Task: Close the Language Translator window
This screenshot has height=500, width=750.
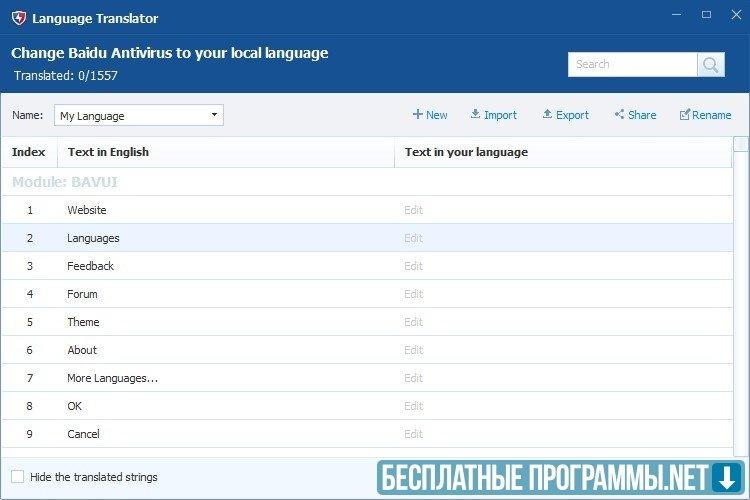Action: pos(736,15)
